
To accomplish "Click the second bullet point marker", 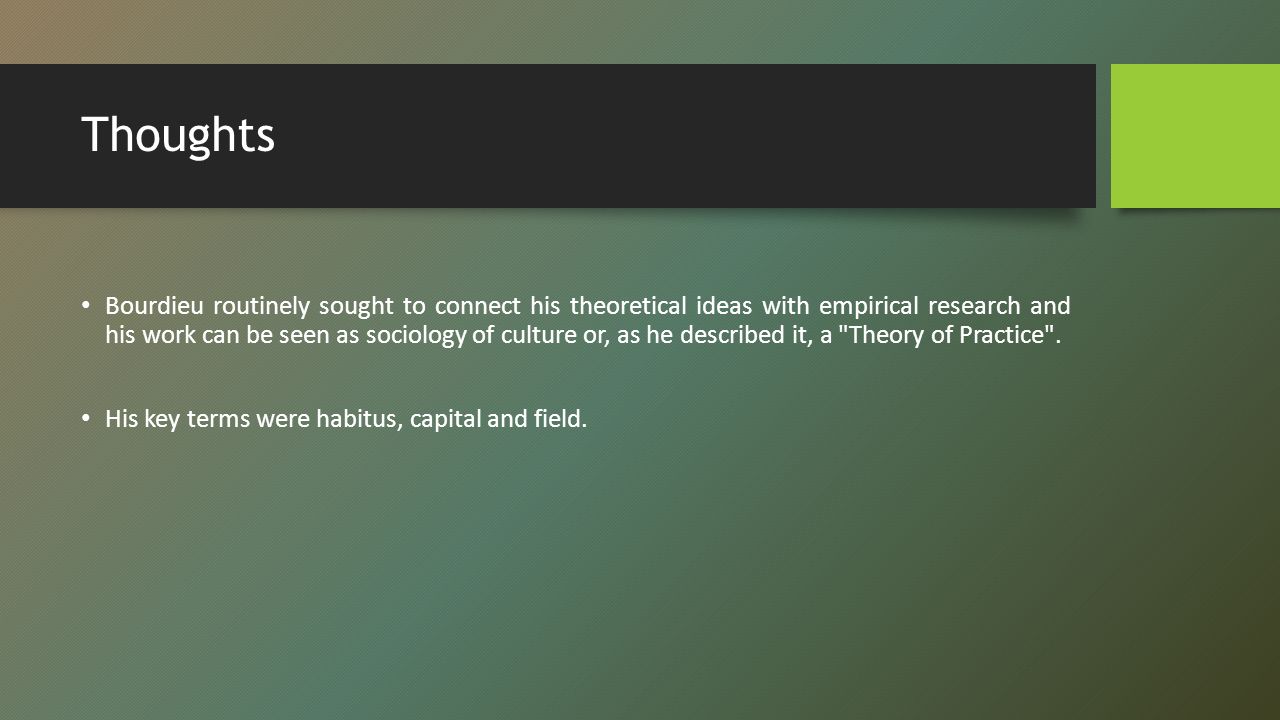I will pos(86,419).
